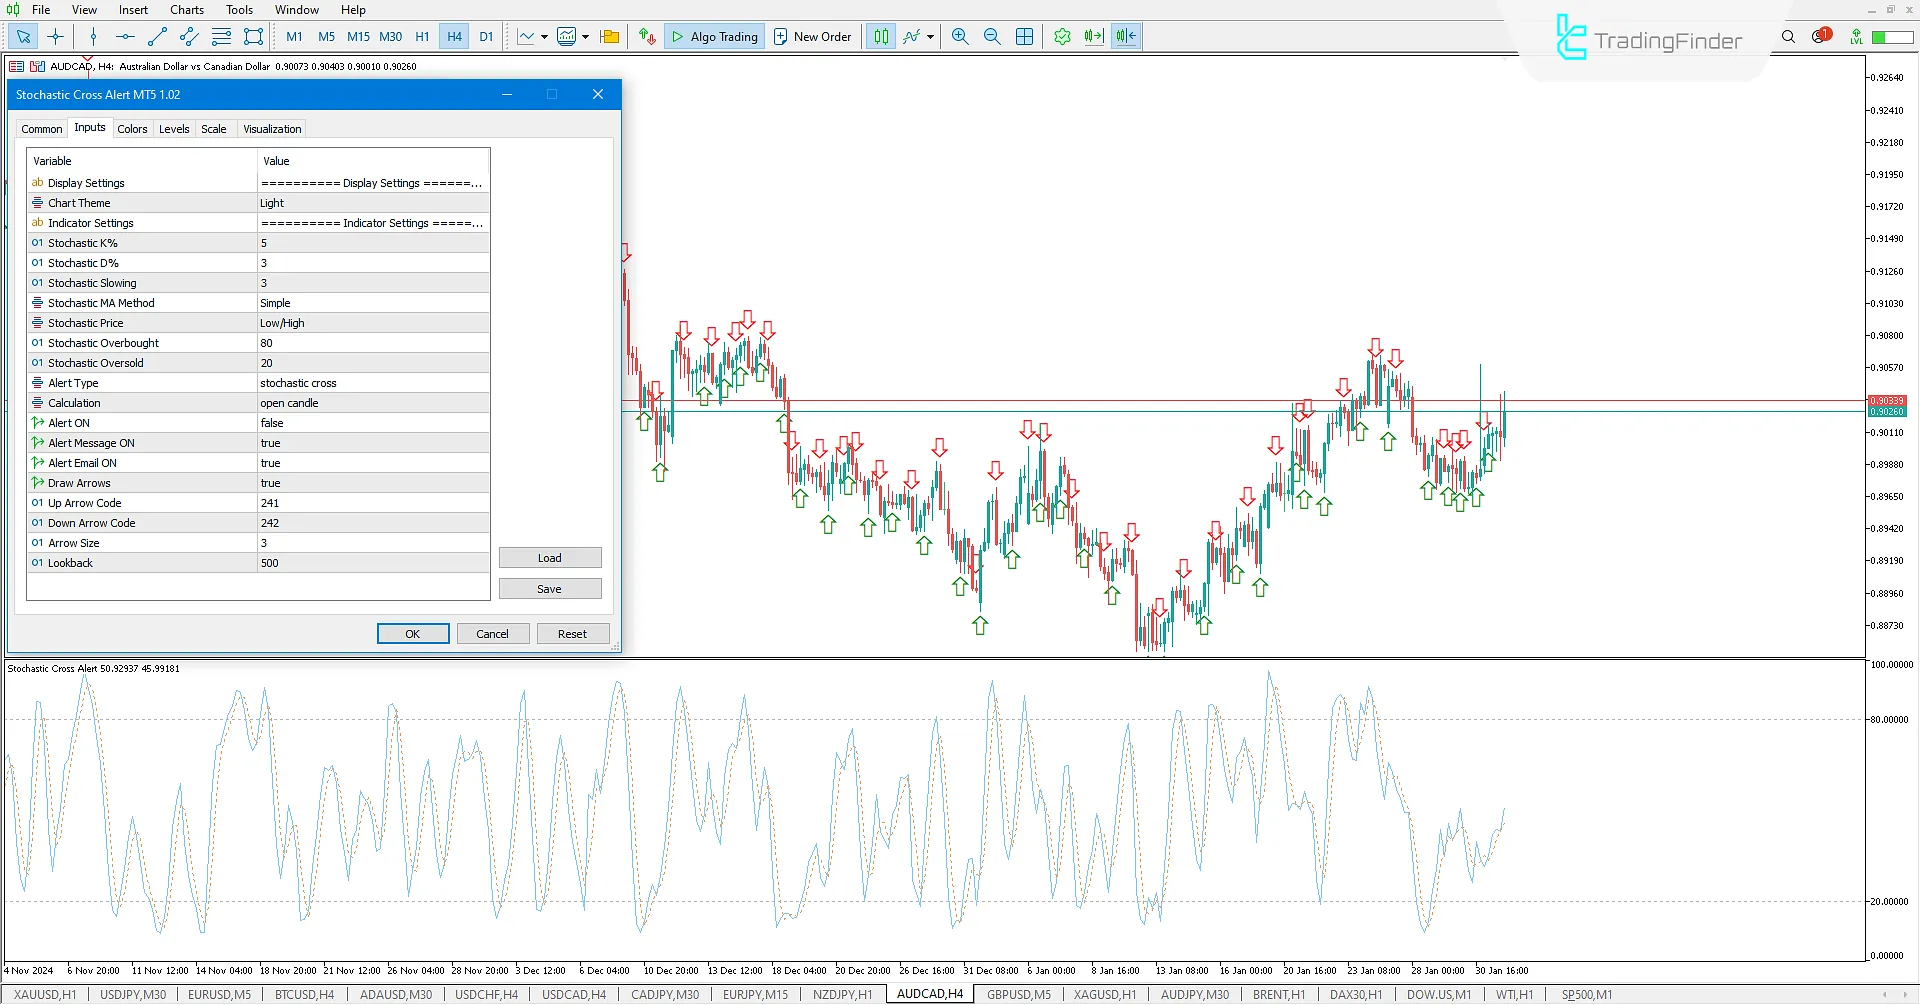Open the Charts menu
The image size is (1920, 1005).
(186, 9)
